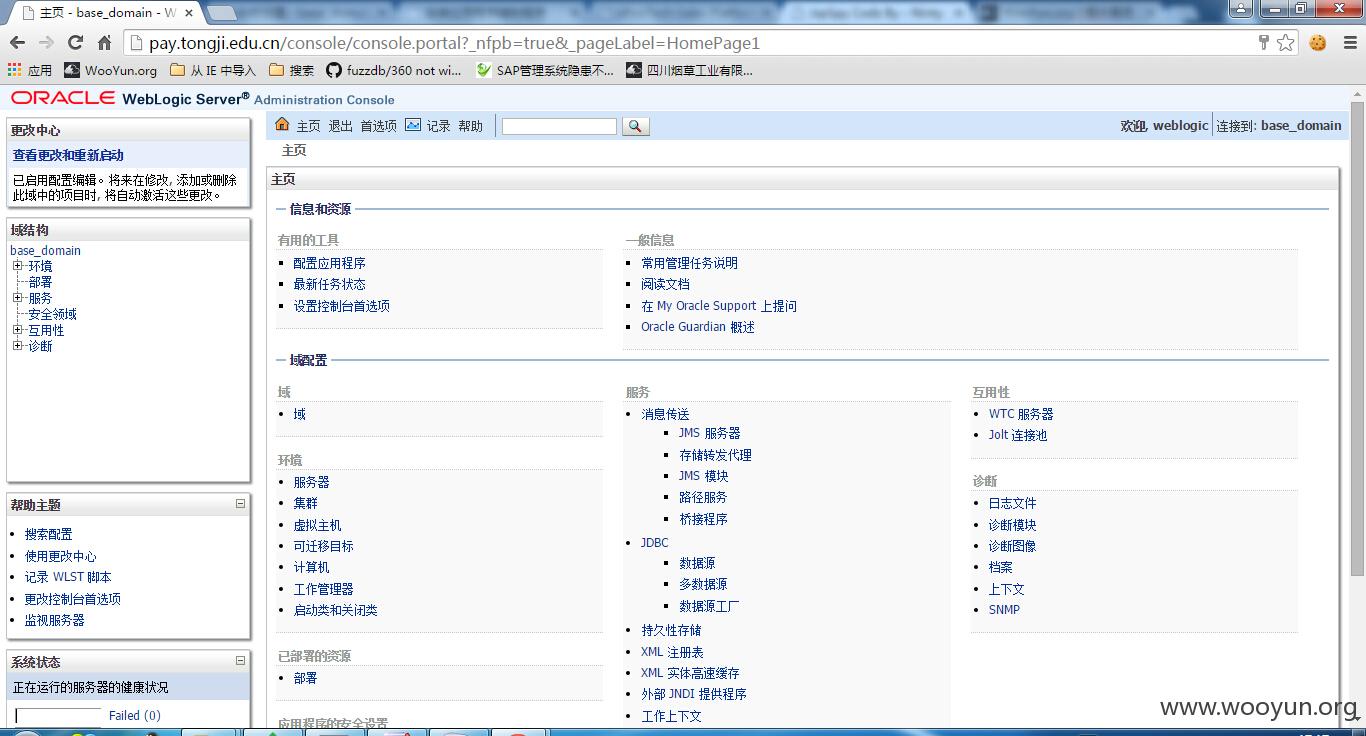Expand the 互用性 tree node
1366x736 pixels.
(17, 330)
